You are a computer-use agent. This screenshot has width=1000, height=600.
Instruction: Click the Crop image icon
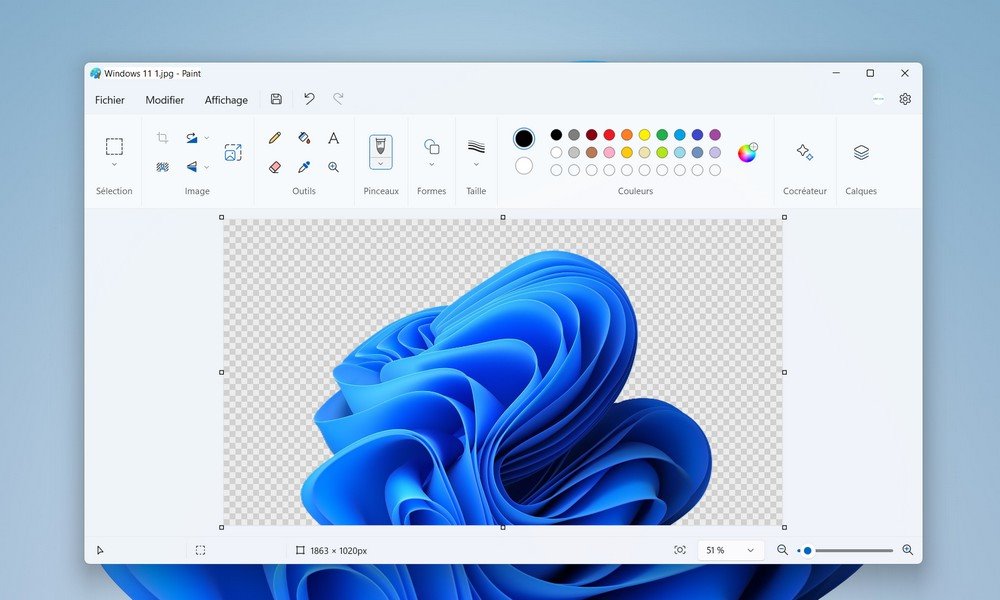click(162, 138)
